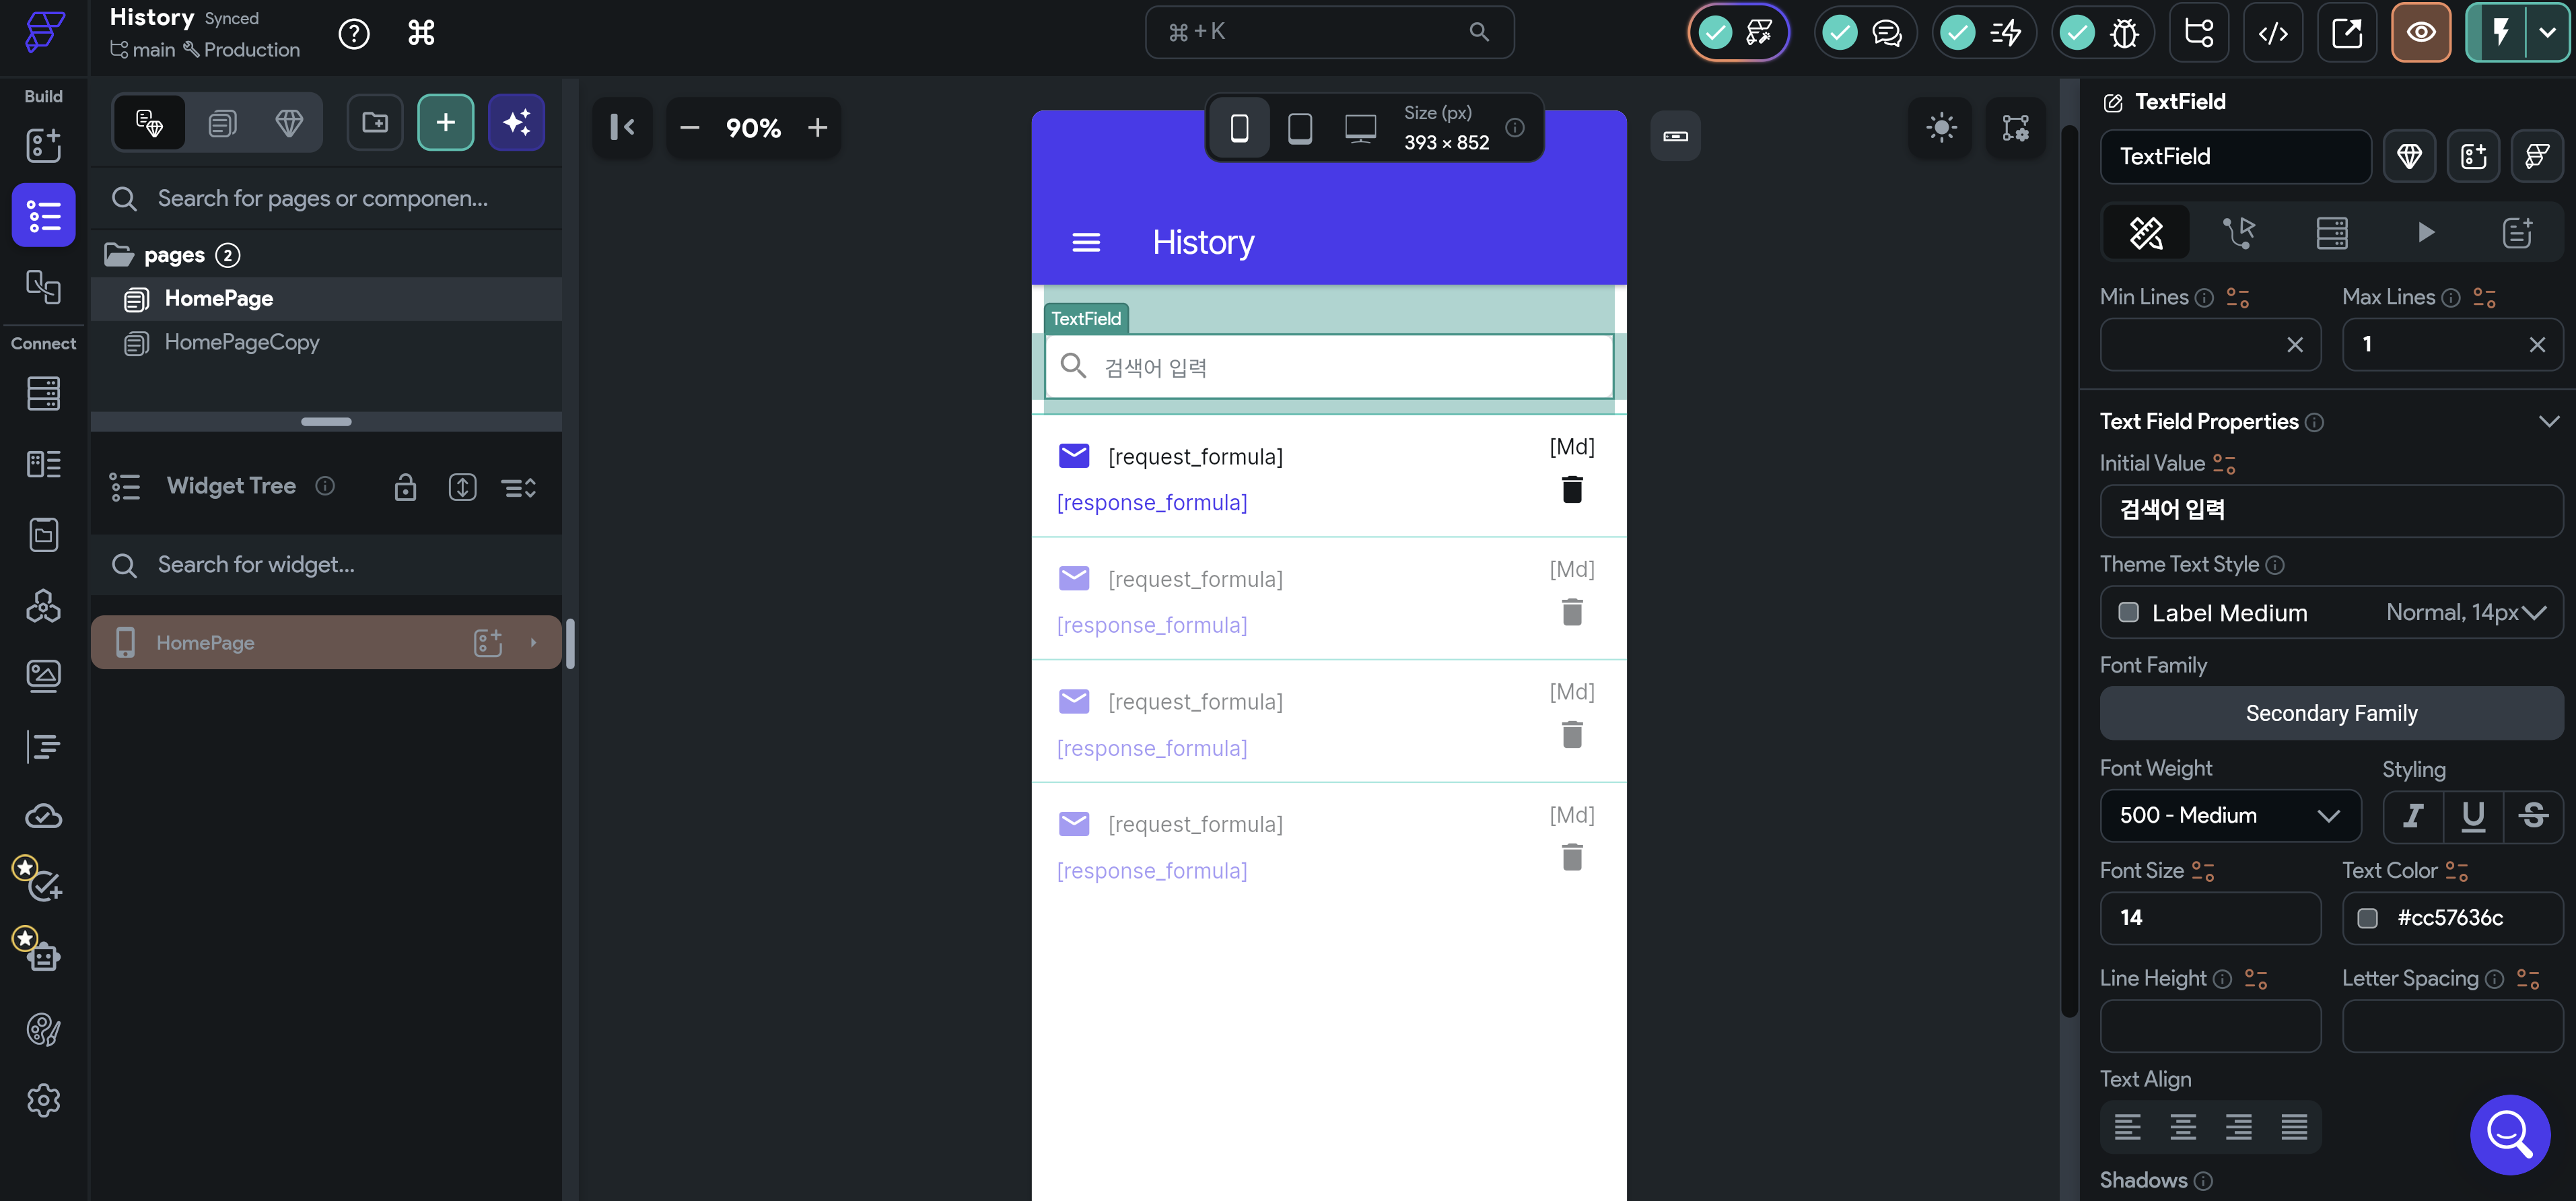The height and width of the screenshot is (1201, 2576).
Task: Toggle strikethrough styling
Action: (2533, 816)
